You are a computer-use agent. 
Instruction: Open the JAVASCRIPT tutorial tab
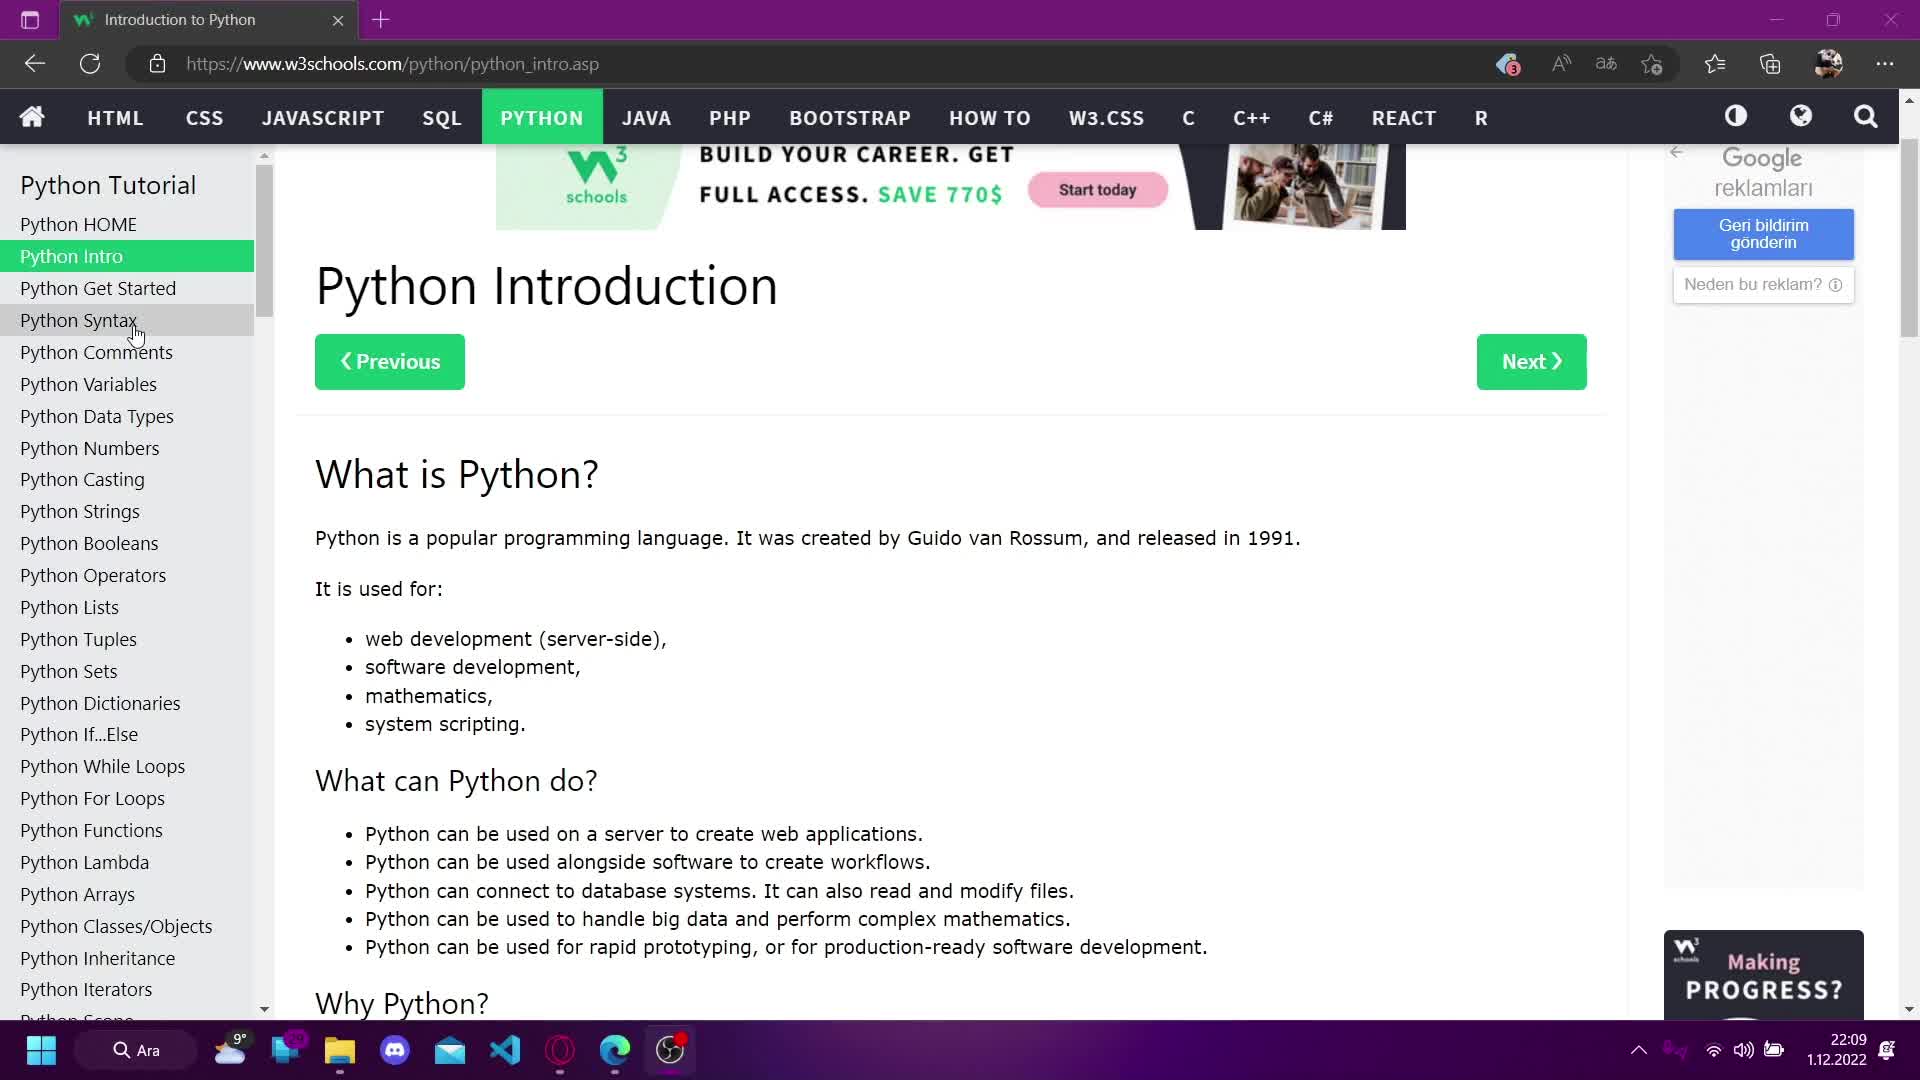coord(323,117)
